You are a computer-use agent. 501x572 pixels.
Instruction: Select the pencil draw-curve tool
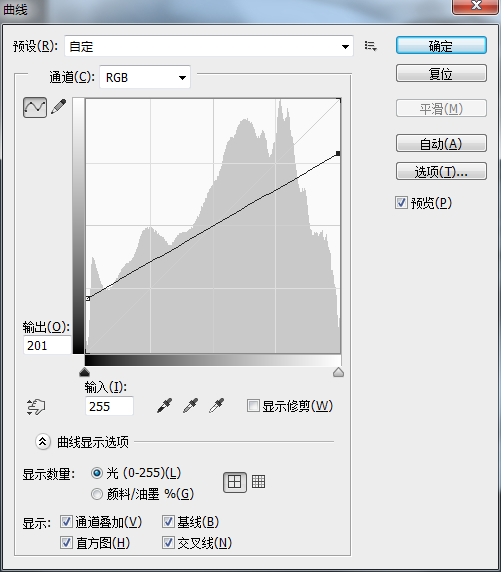coord(58,107)
